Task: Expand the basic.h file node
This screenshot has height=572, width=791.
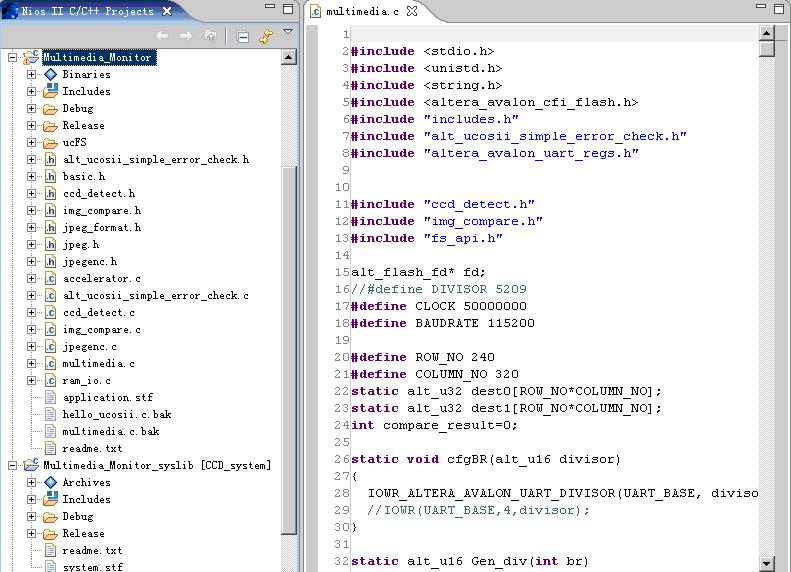Action: click(32, 177)
